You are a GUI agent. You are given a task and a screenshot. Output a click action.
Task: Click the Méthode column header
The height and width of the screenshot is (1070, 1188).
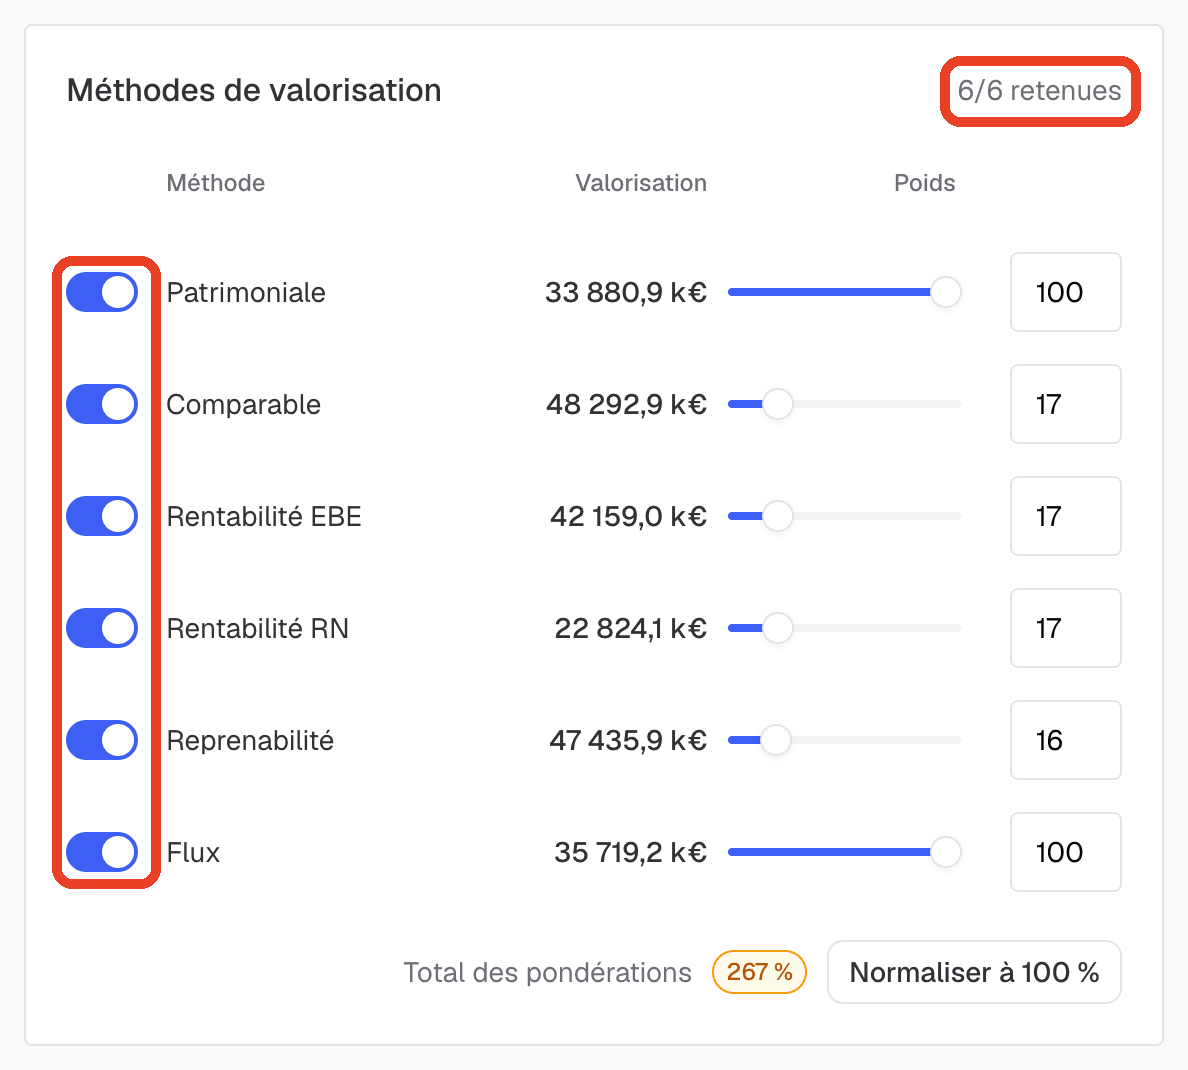pos(216,183)
